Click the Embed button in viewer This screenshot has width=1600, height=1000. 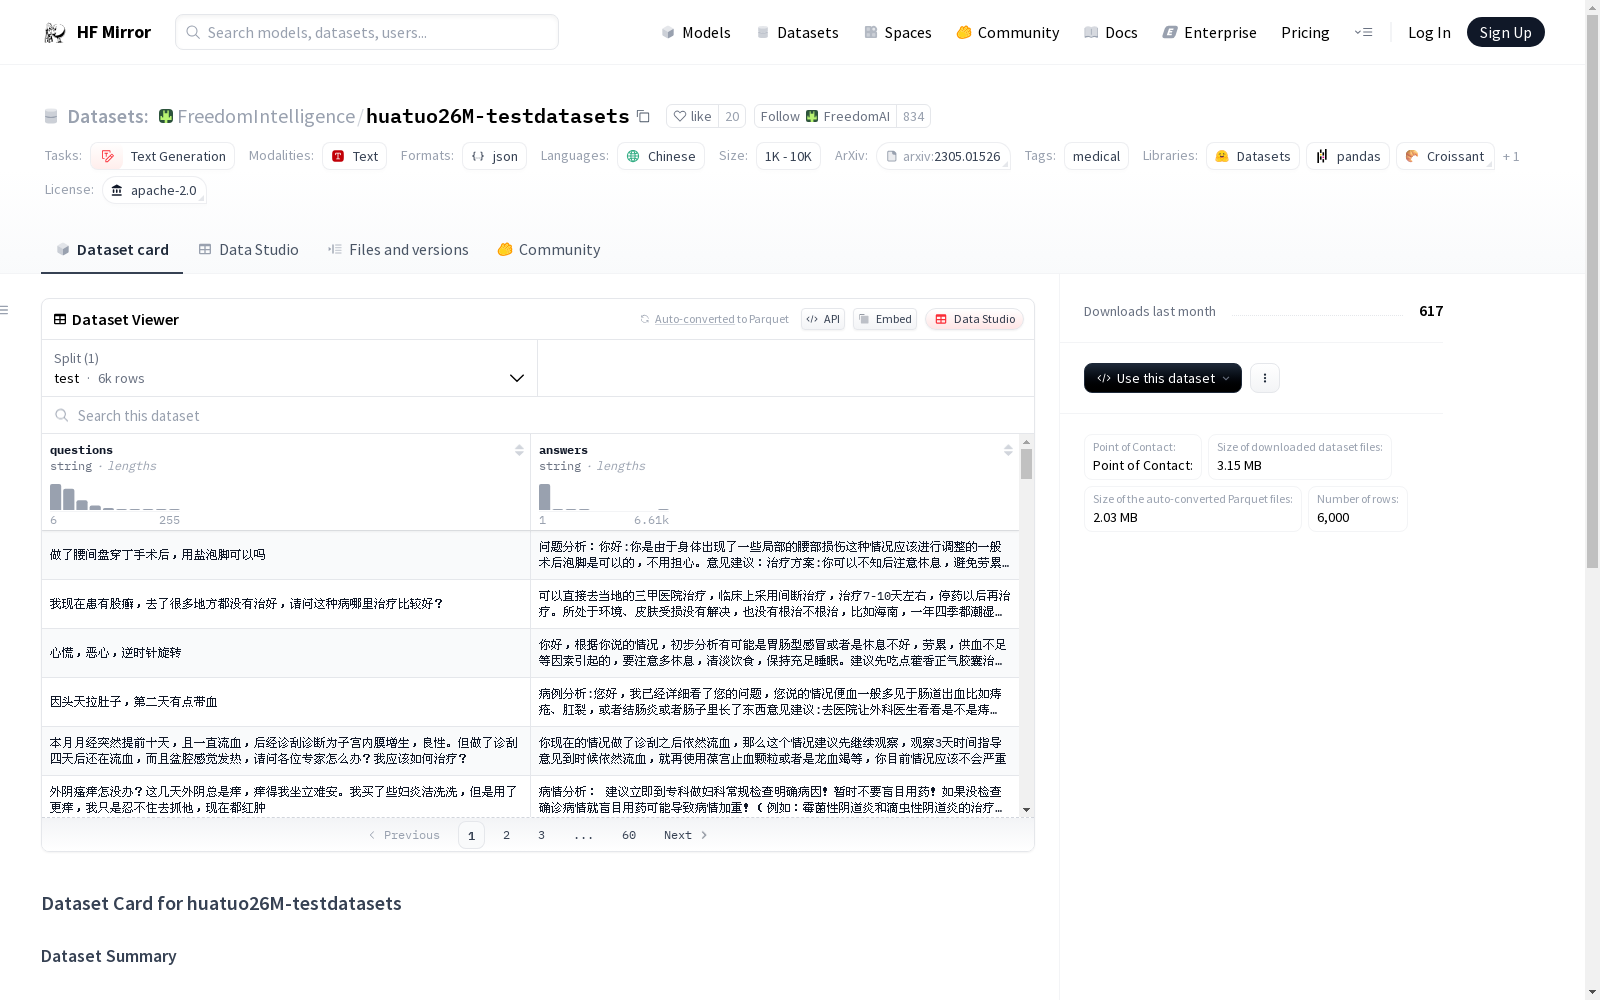click(884, 319)
